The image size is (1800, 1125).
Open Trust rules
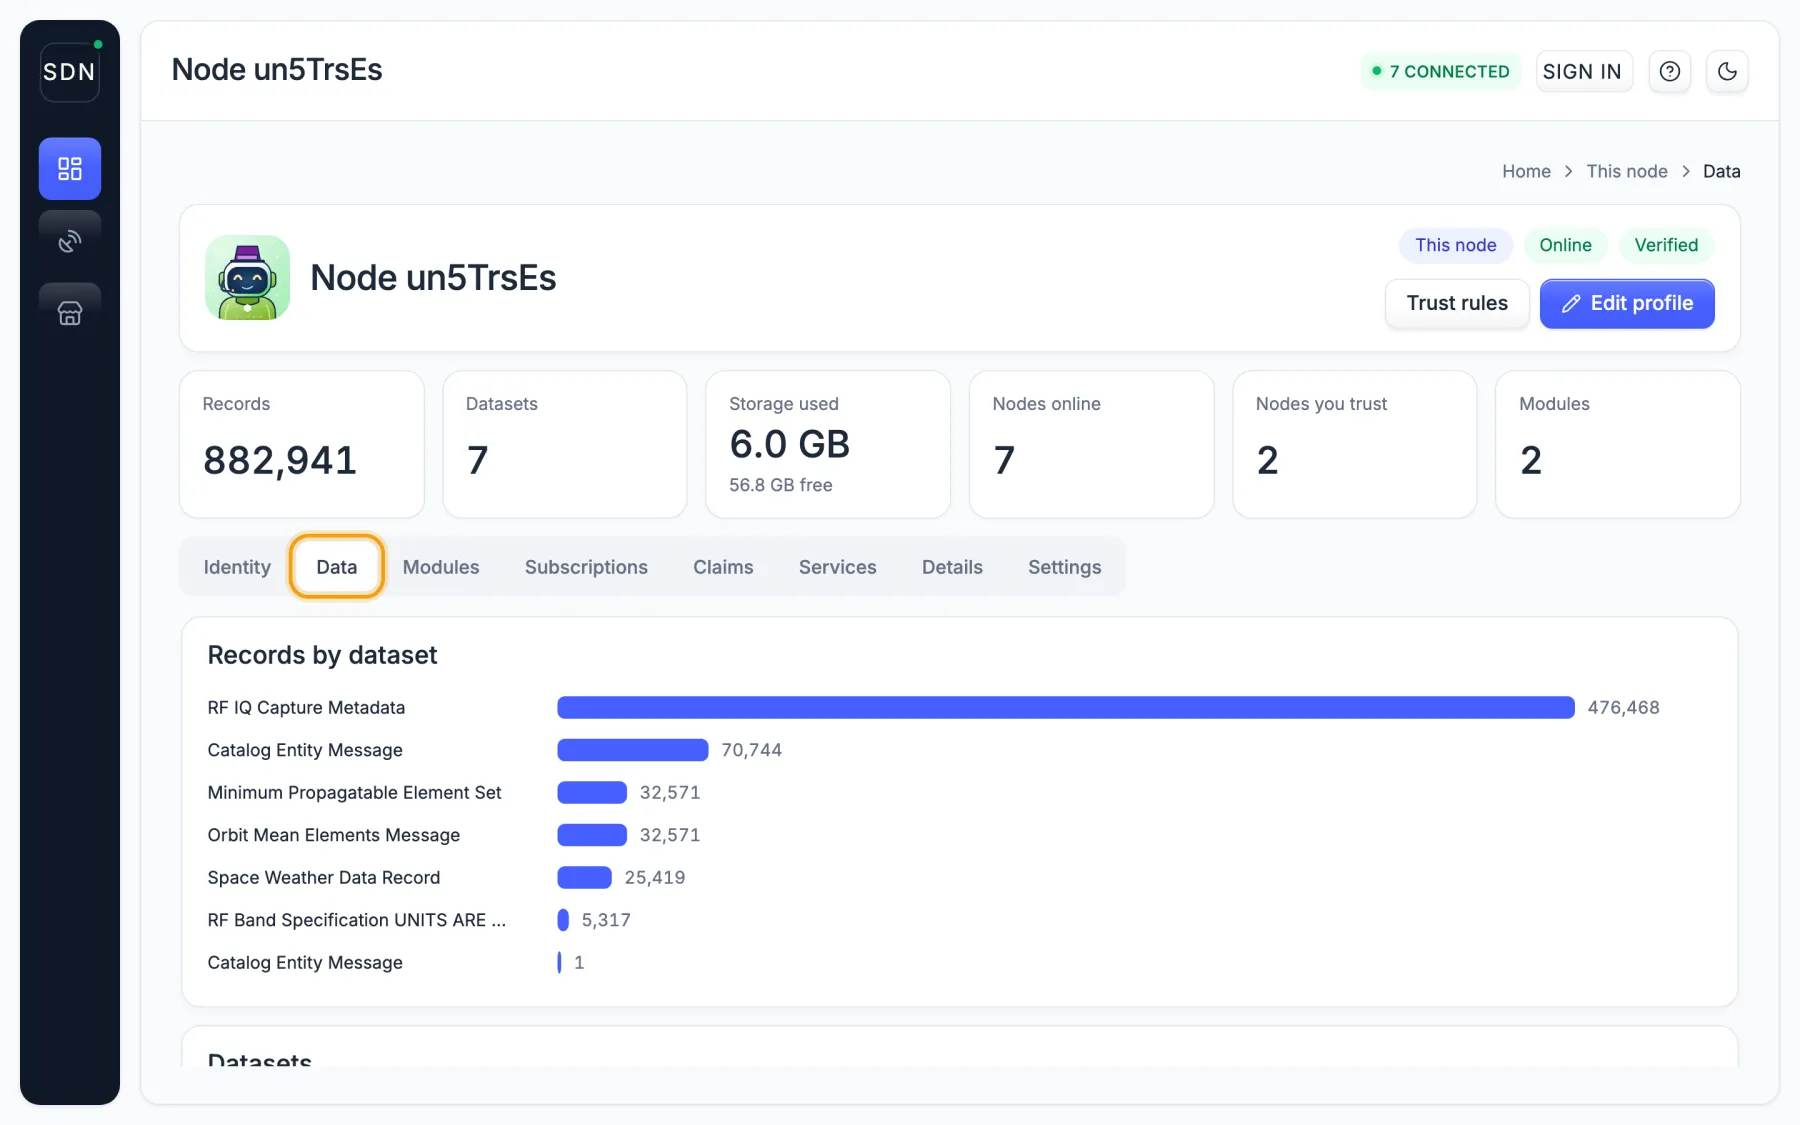click(1457, 304)
